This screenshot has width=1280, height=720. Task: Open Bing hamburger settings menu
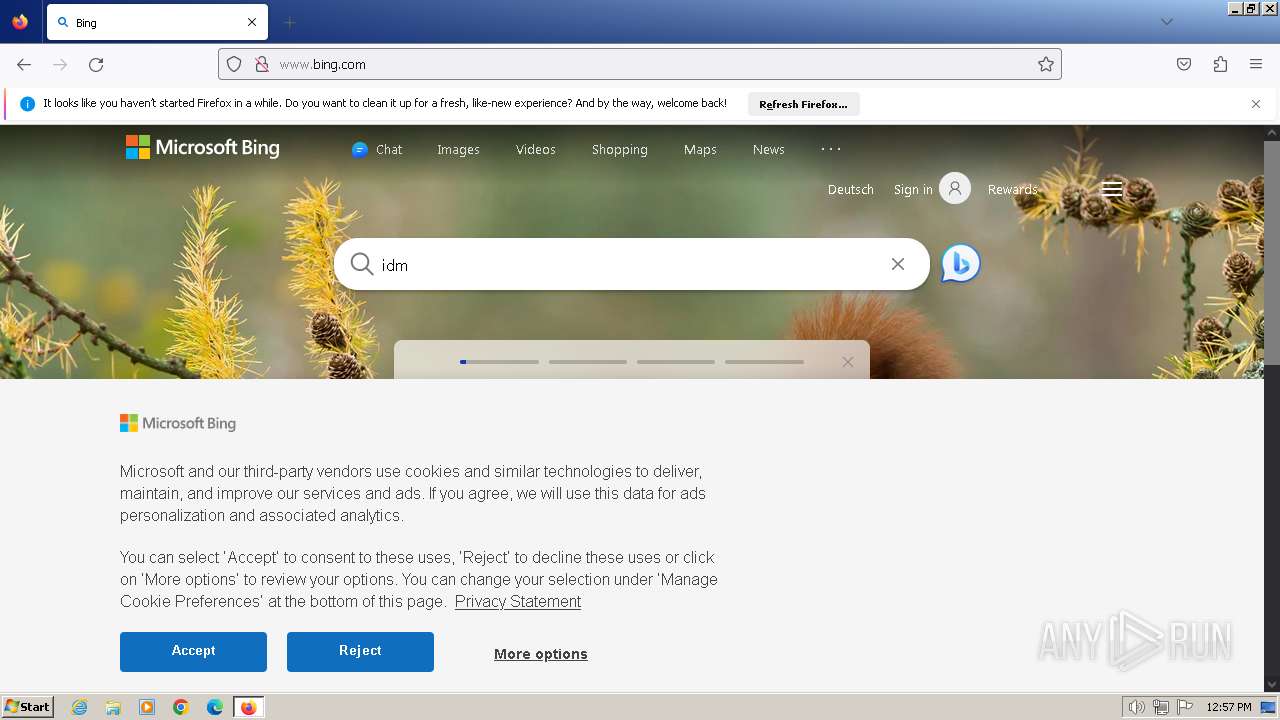(x=1112, y=189)
